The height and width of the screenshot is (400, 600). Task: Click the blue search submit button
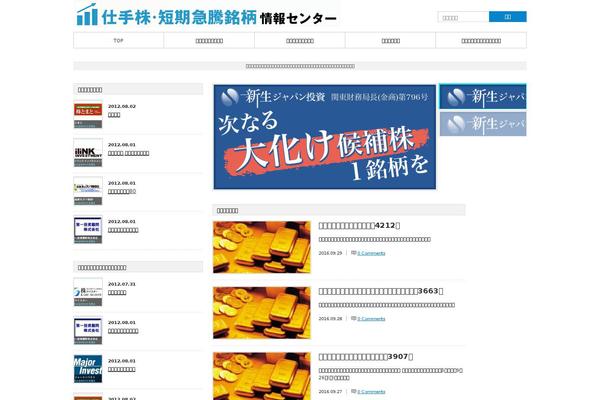[x=507, y=17]
